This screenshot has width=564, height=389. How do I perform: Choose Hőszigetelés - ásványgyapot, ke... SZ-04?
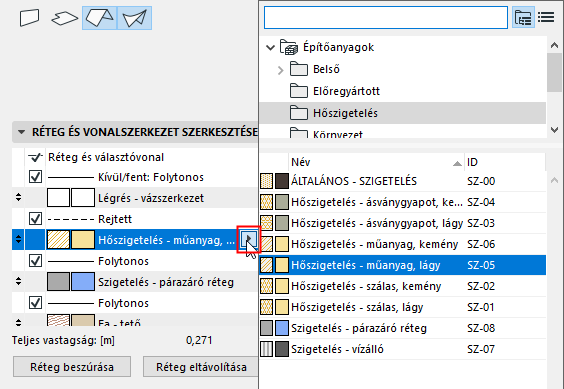[402, 202]
